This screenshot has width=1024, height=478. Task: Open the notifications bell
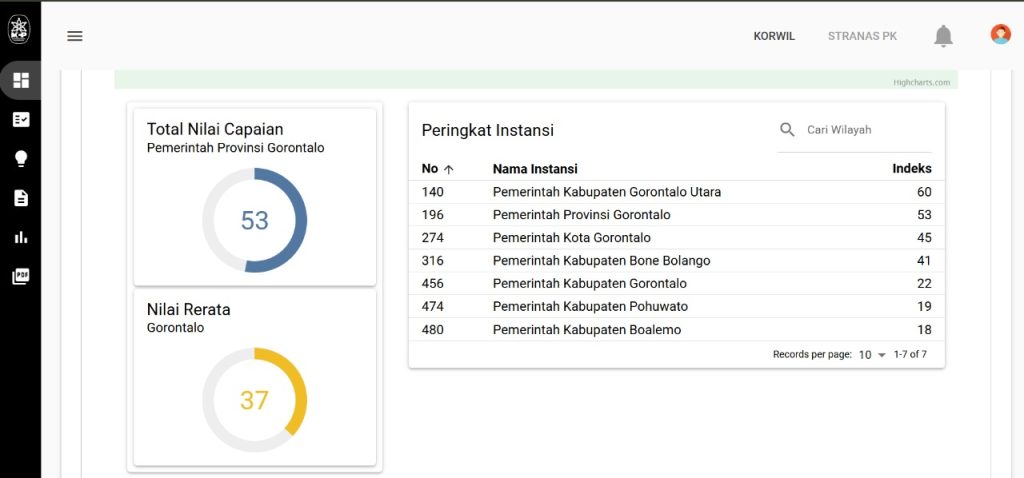point(943,36)
